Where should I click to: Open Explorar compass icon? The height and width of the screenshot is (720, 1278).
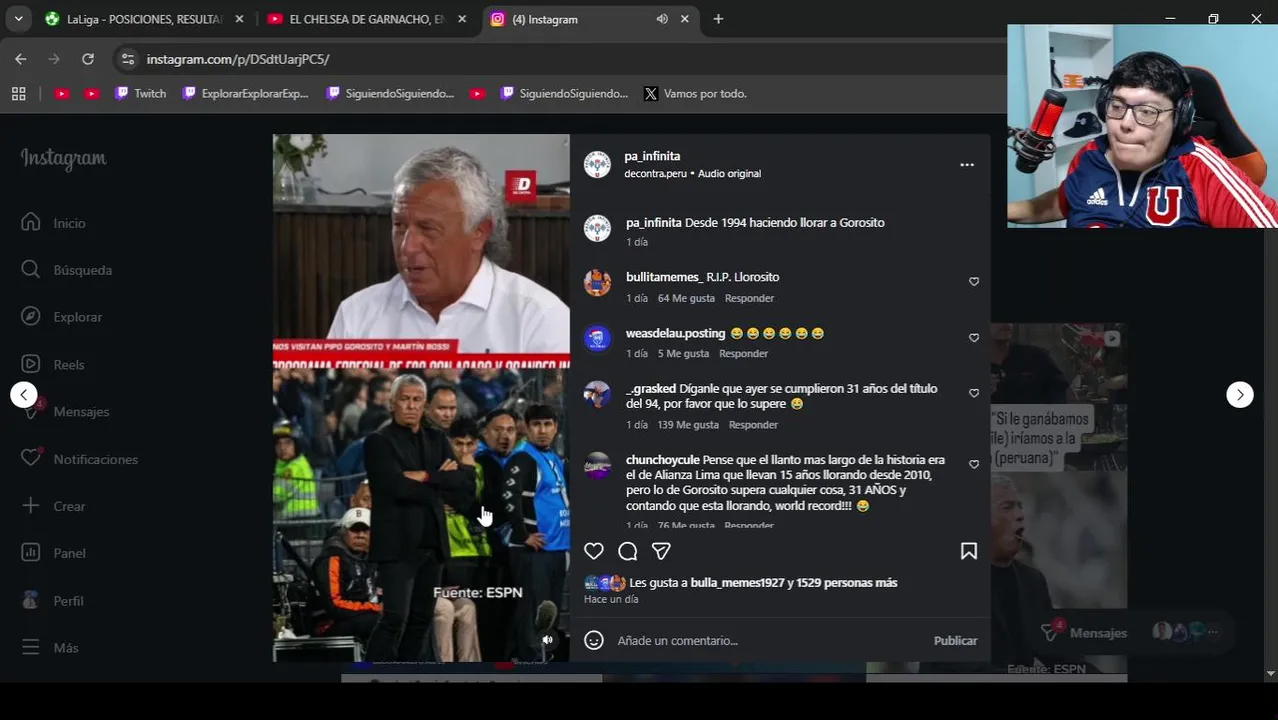(x=31, y=316)
